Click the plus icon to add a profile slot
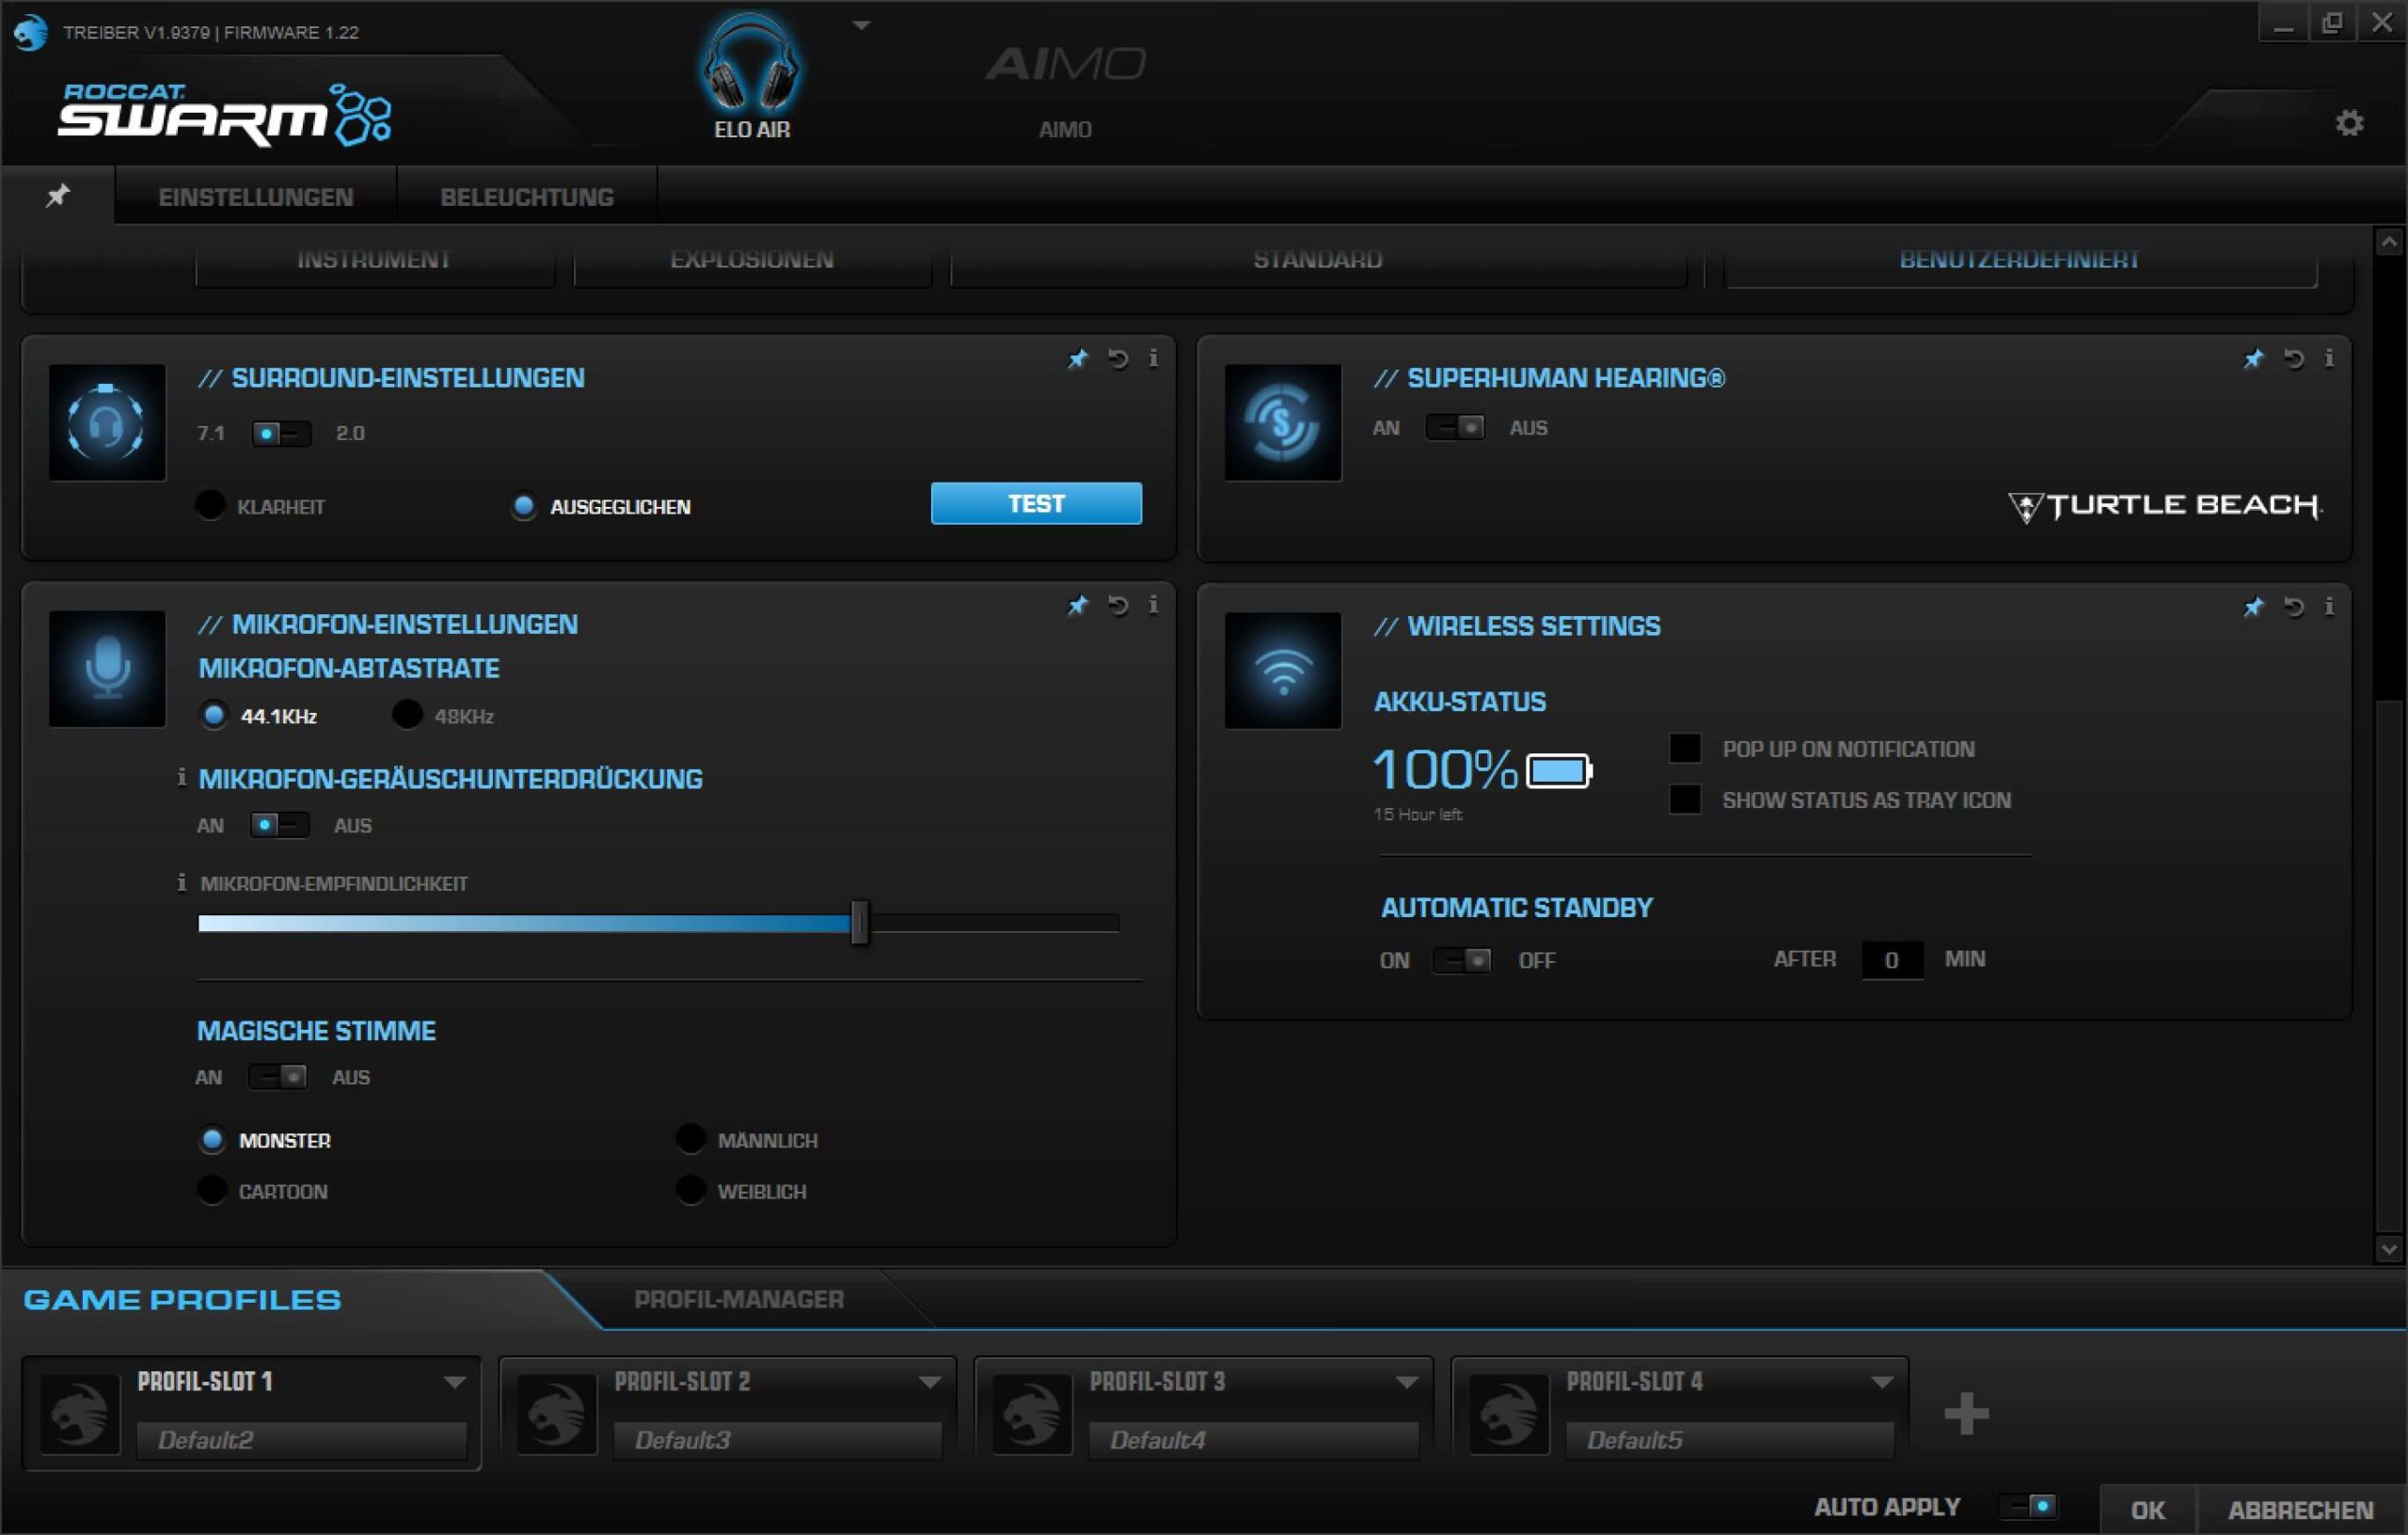 point(1965,1413)
